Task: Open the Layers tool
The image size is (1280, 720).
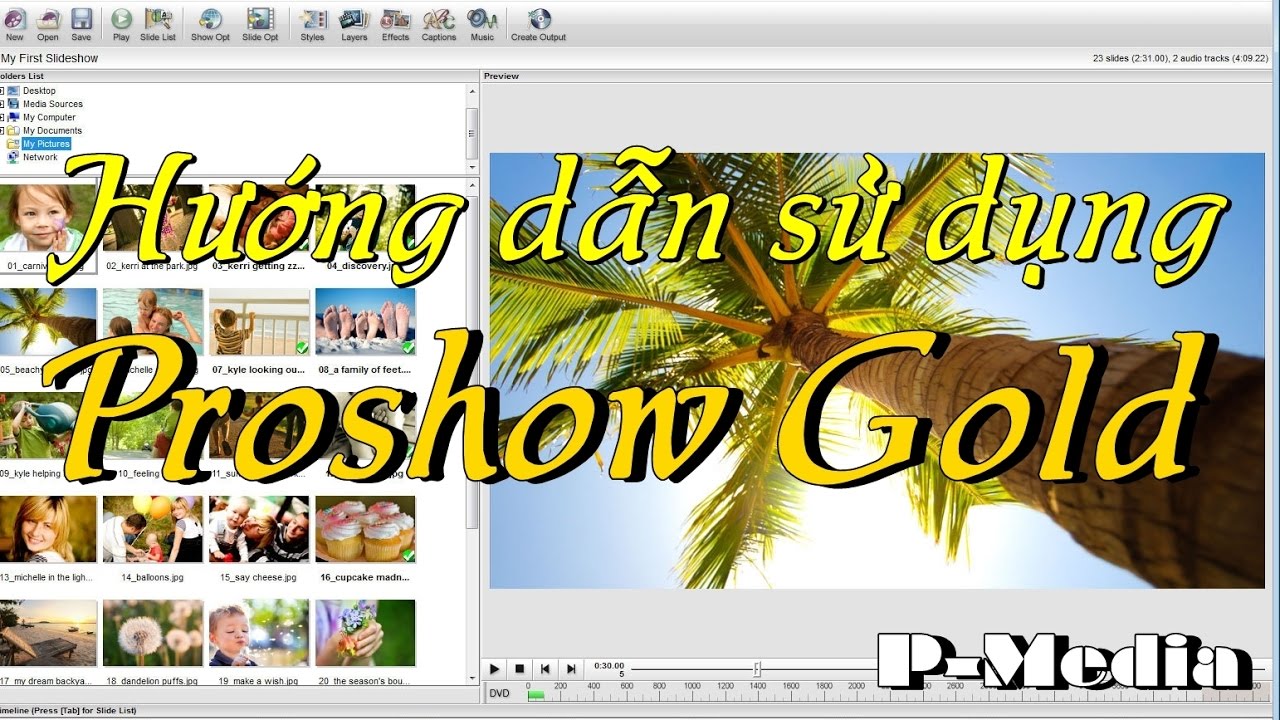Action: [354, 23]
